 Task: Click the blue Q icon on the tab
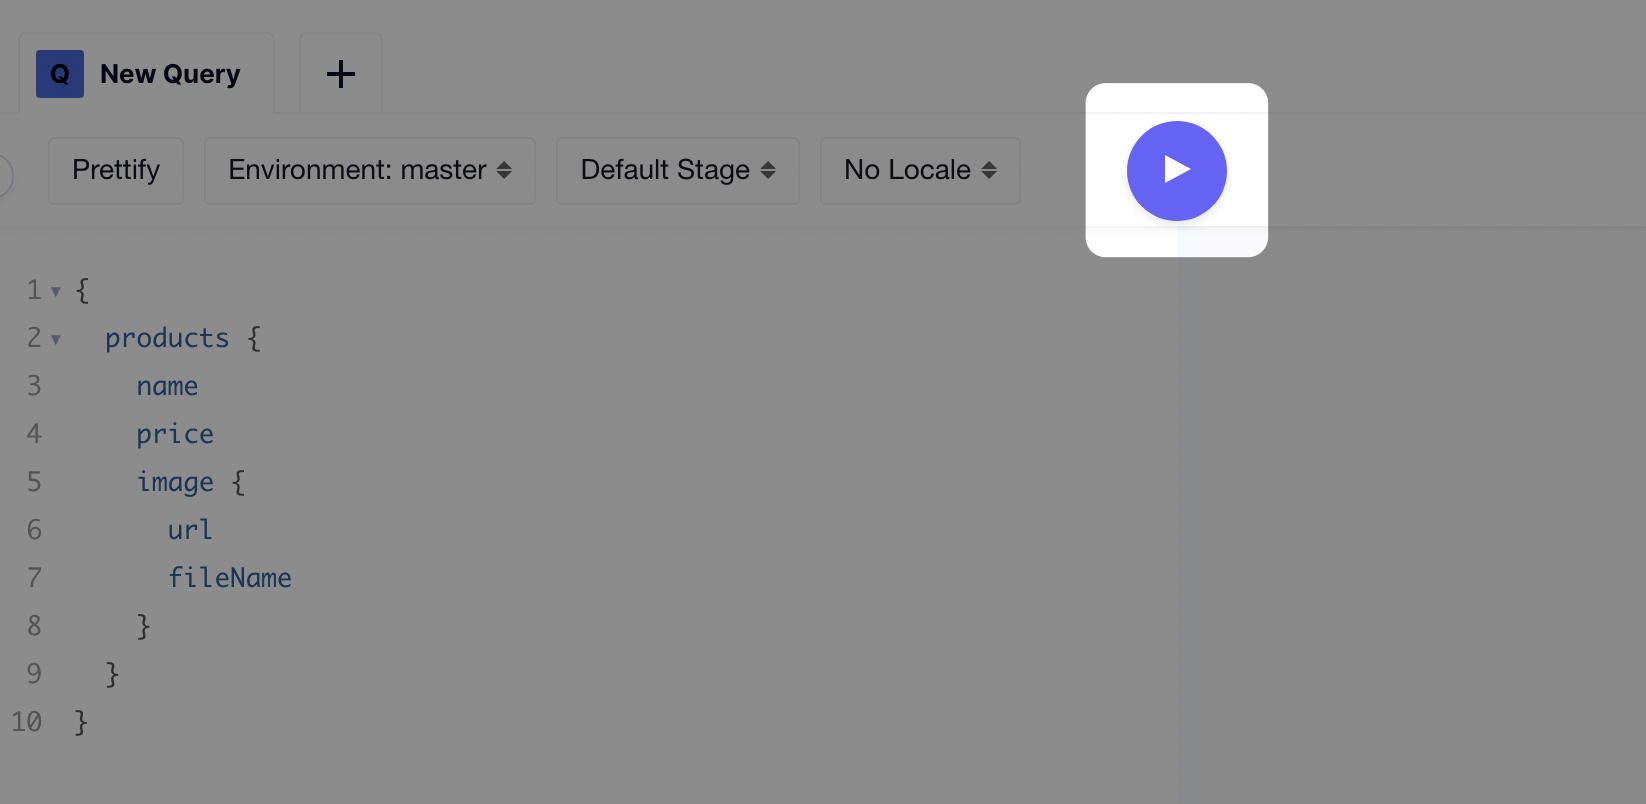click(x=60, y=74)
